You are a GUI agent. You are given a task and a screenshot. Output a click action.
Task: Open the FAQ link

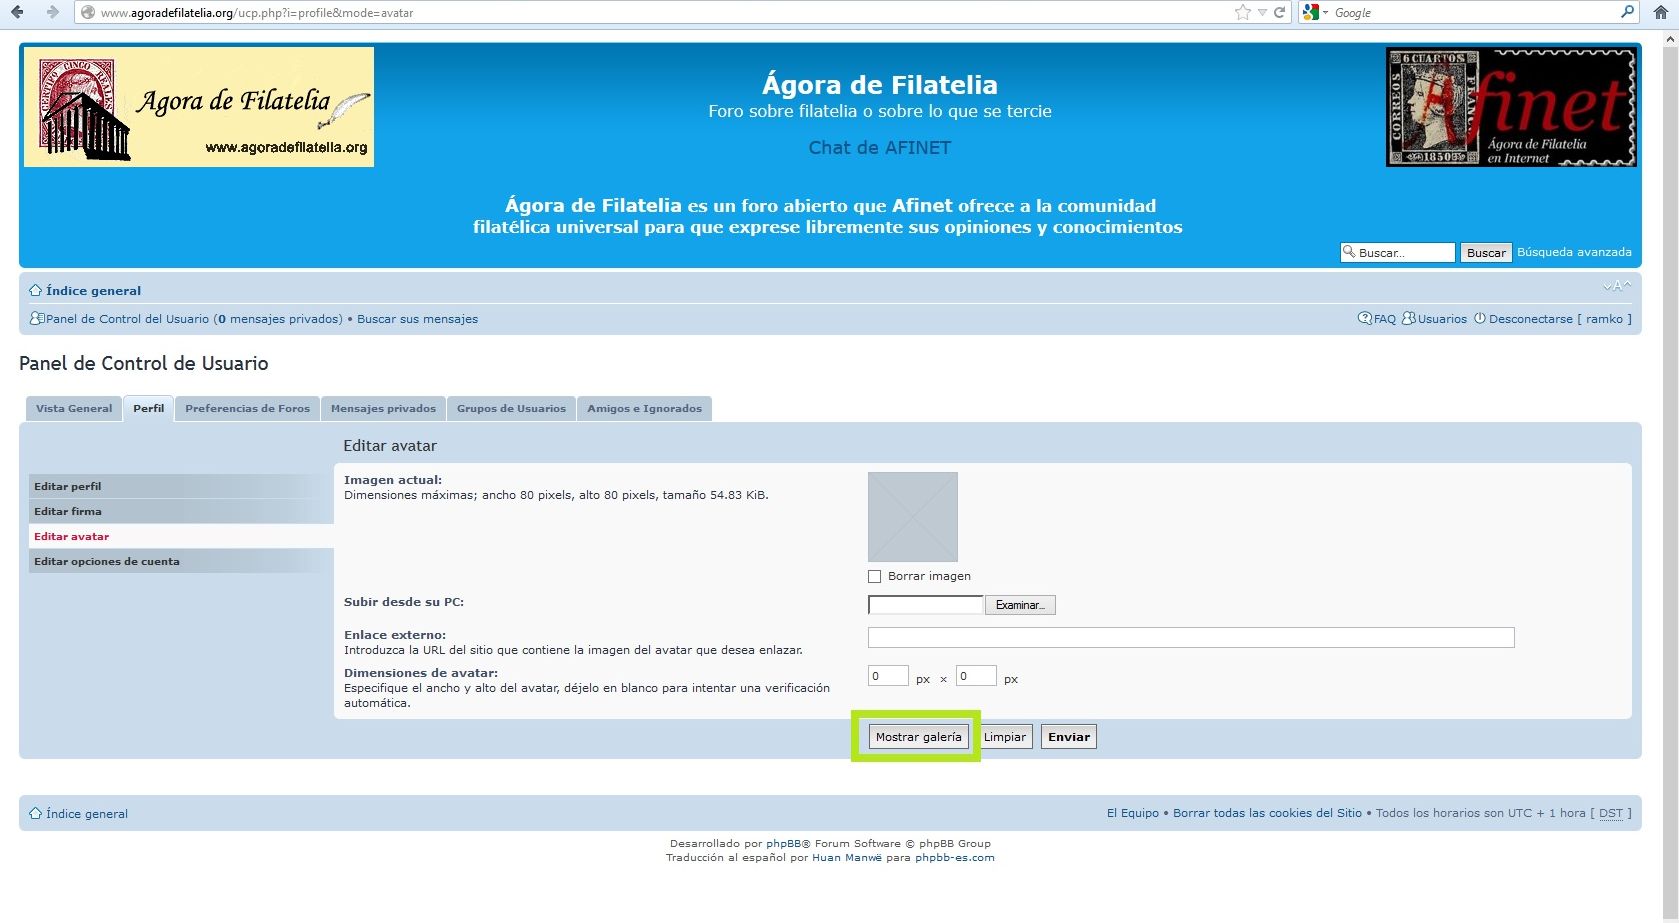1384,319
